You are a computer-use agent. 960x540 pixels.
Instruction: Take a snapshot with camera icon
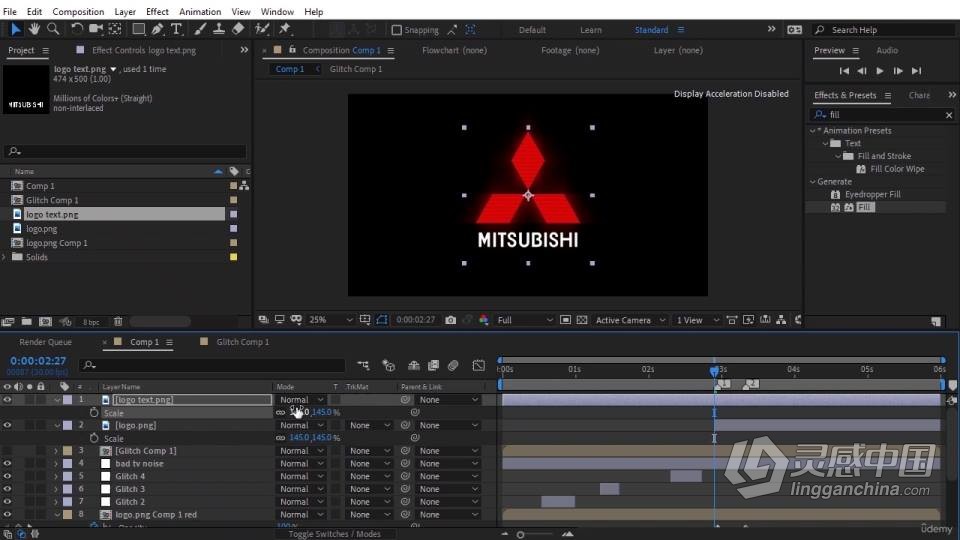point(451,320)
